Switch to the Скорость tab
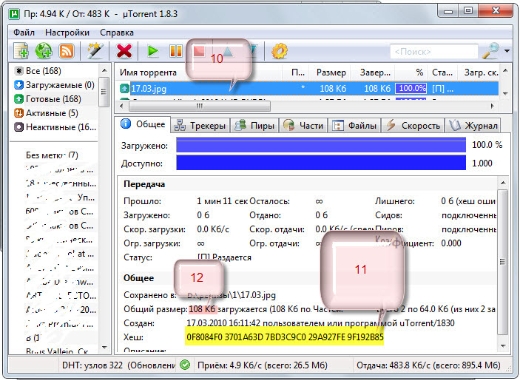 pyautogui.click(x=413, y=125)
